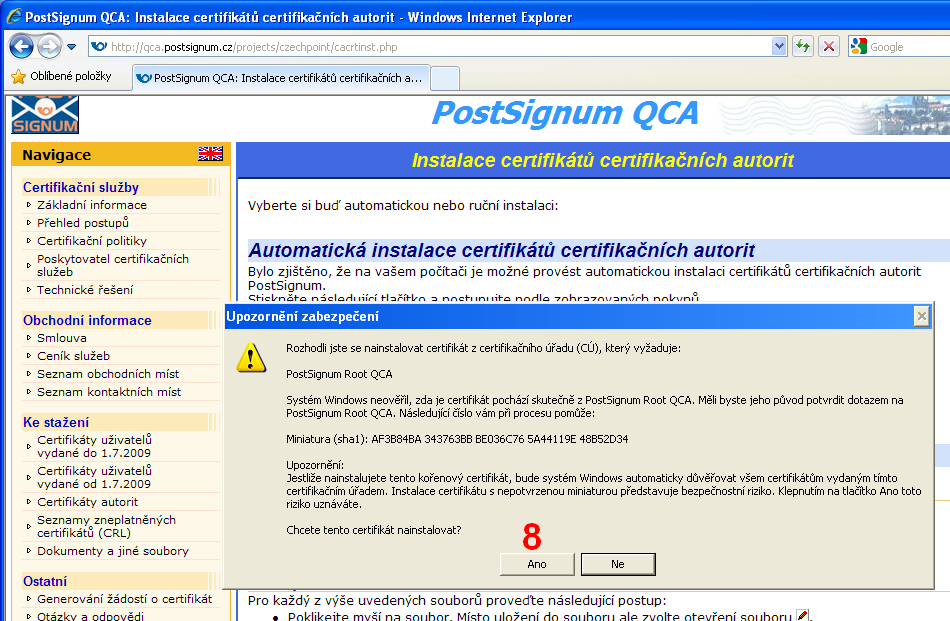Open Smlouva link
Viewport: 950px width, 621px height.
tap(61, 337)
